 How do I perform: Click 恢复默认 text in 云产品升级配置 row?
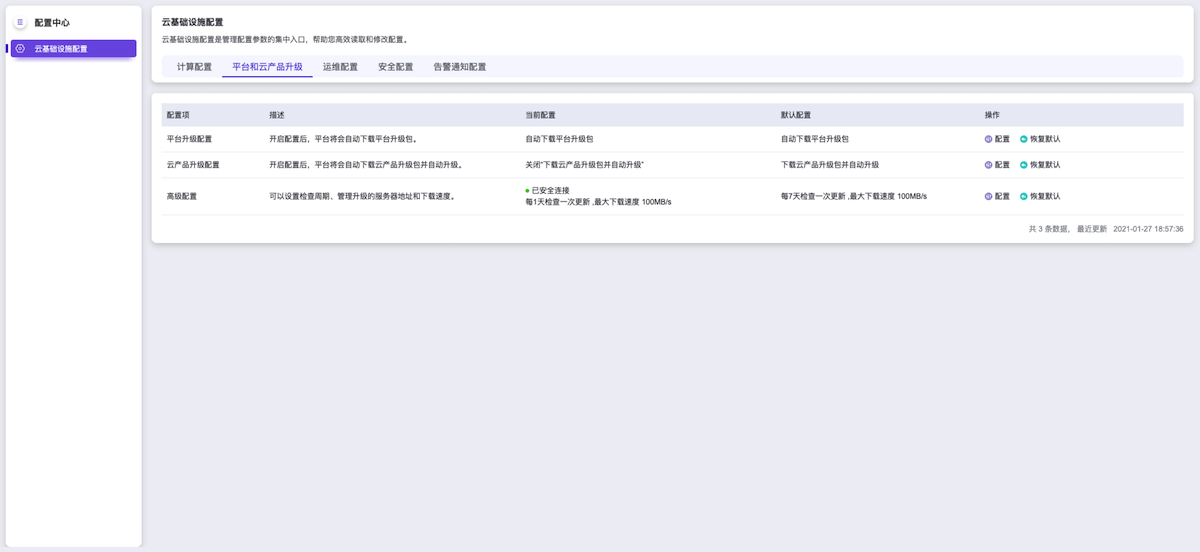click(x=1045, y=165)
